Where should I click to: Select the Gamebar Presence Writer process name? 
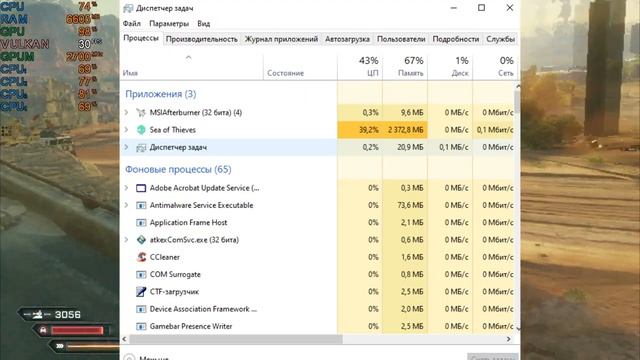(191, 326)
